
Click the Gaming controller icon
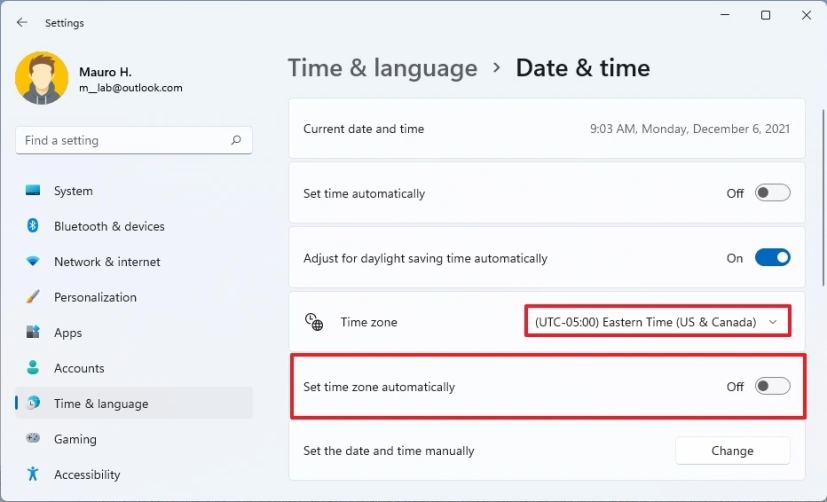tap(33, 438)
